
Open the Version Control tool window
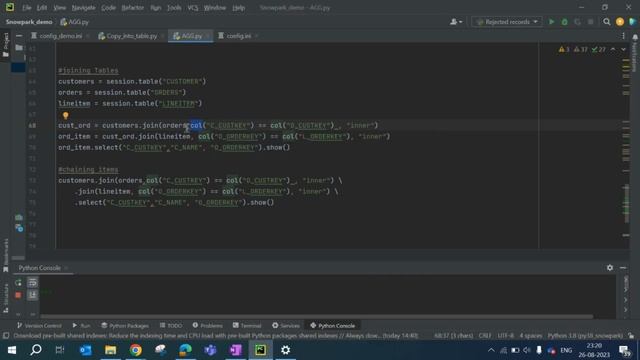tap(39, 326)
